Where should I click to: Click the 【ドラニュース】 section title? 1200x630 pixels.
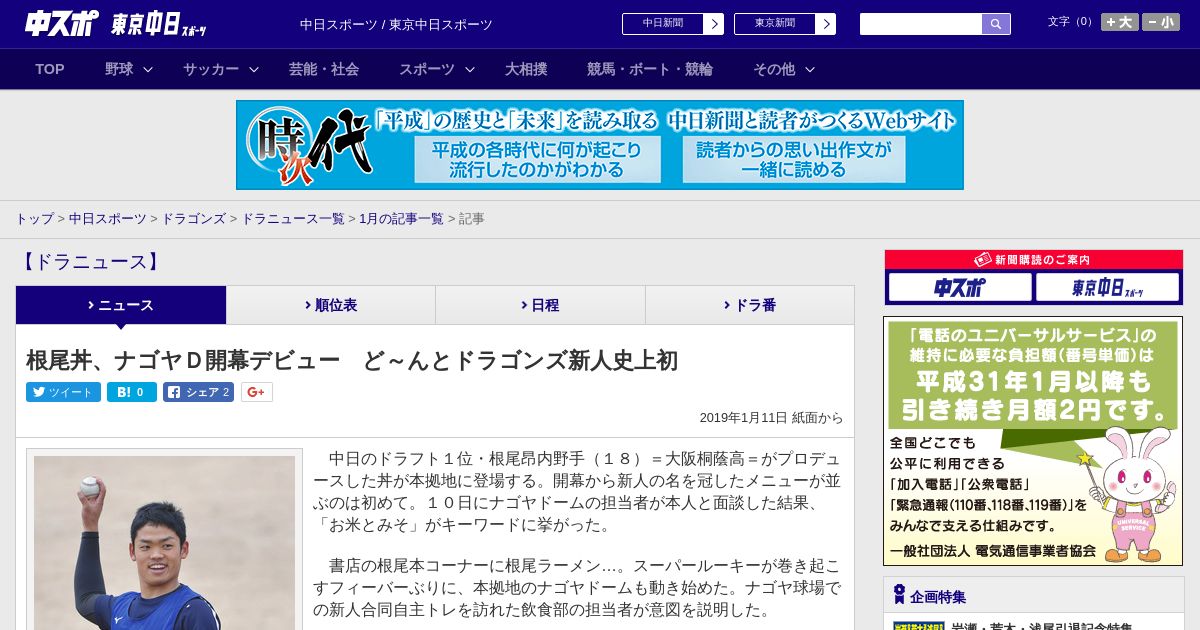[x=89, y=262]
